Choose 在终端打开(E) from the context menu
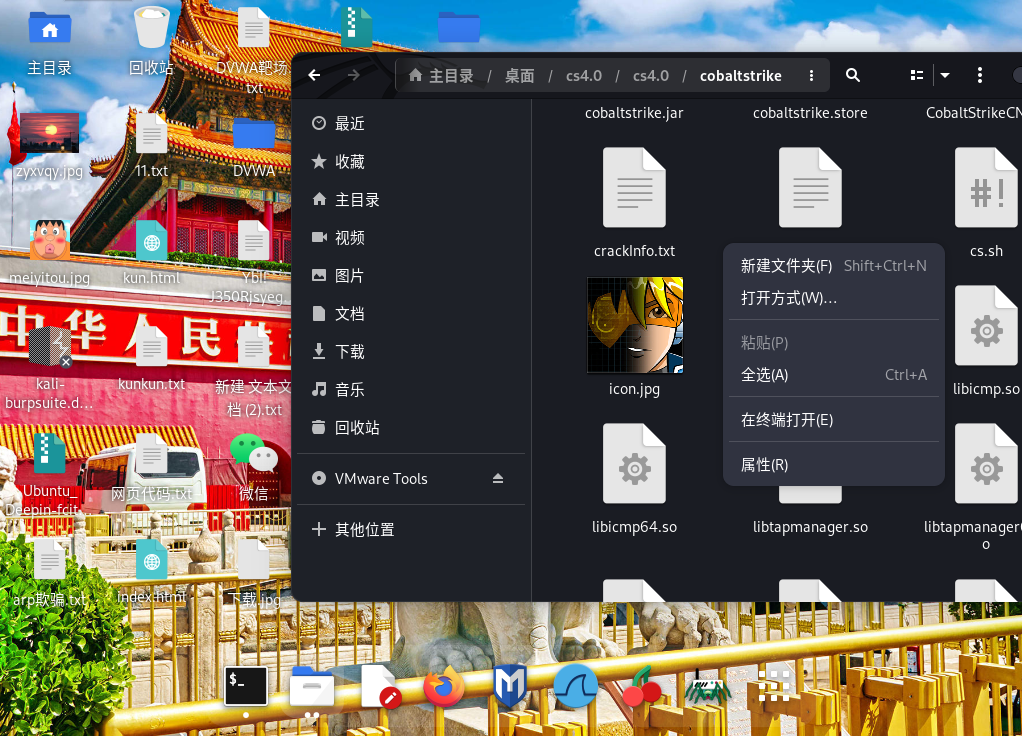The width and height of the screenshot is (1022, 736). pyautogui.click(x=834, y=420)
